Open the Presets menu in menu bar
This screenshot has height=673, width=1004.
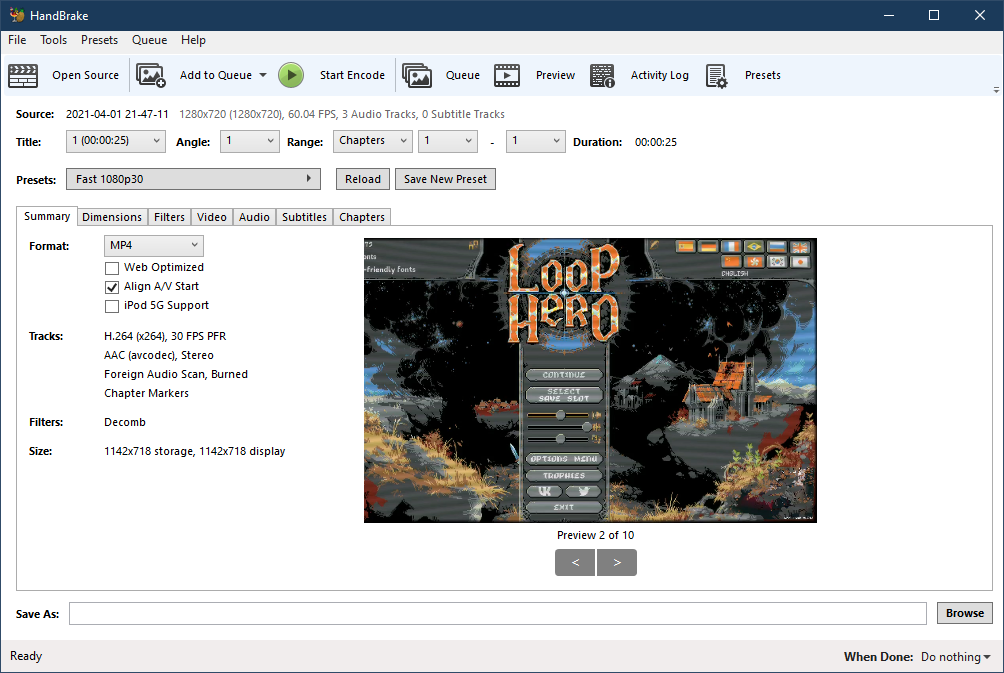tap(99, 40)
